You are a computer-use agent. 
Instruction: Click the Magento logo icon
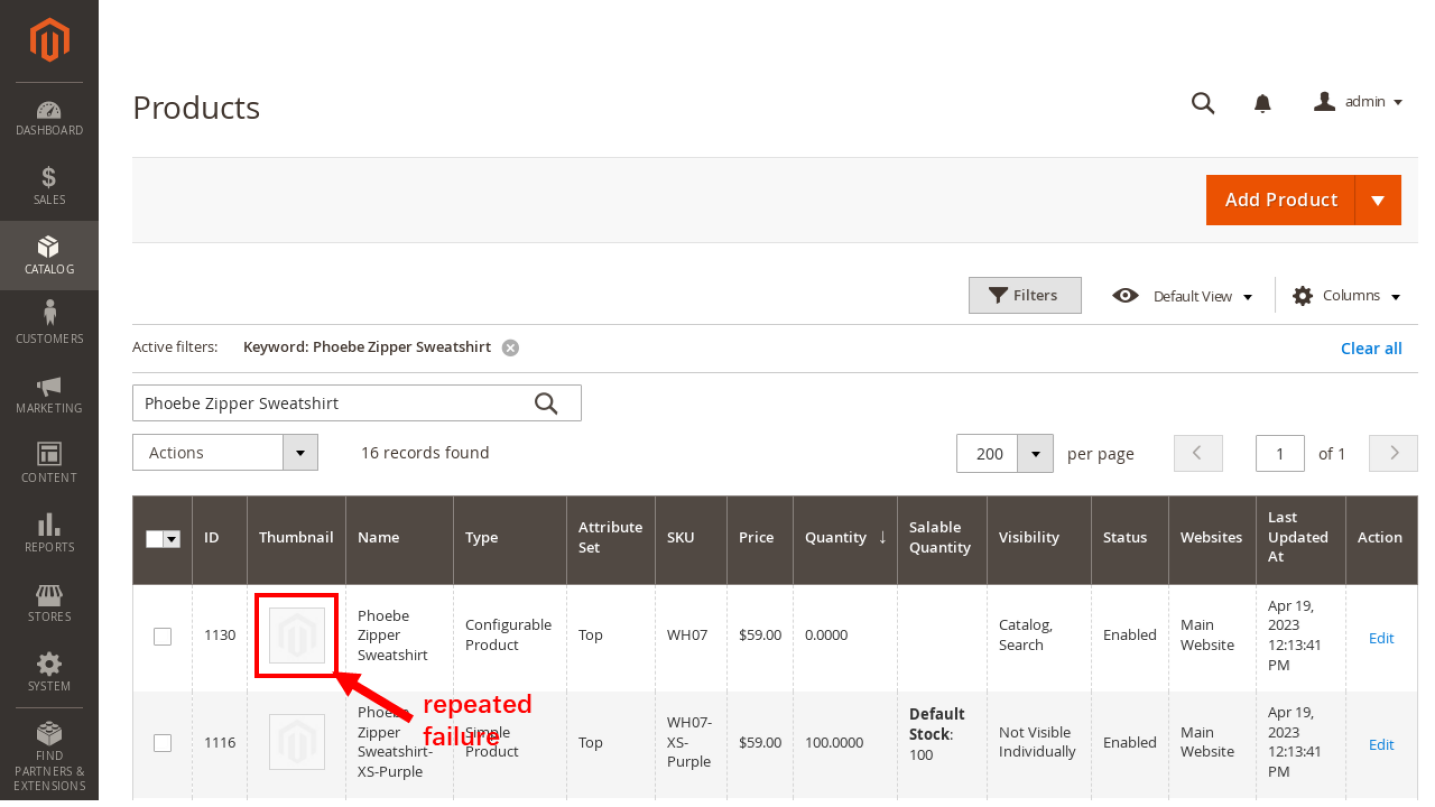click(x=49, y=41)
